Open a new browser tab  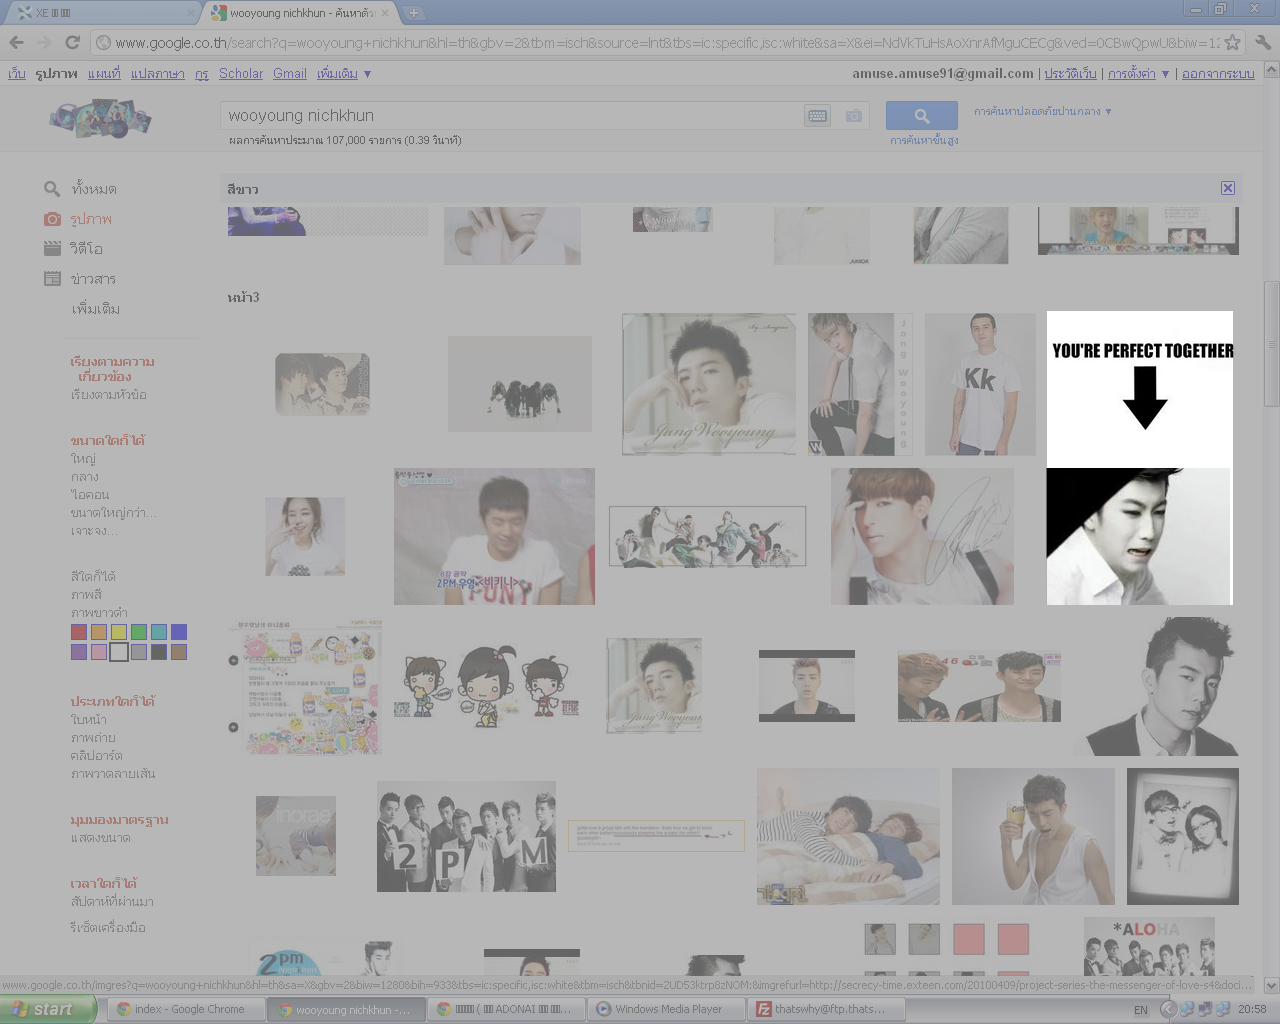(x=413, y=13)
